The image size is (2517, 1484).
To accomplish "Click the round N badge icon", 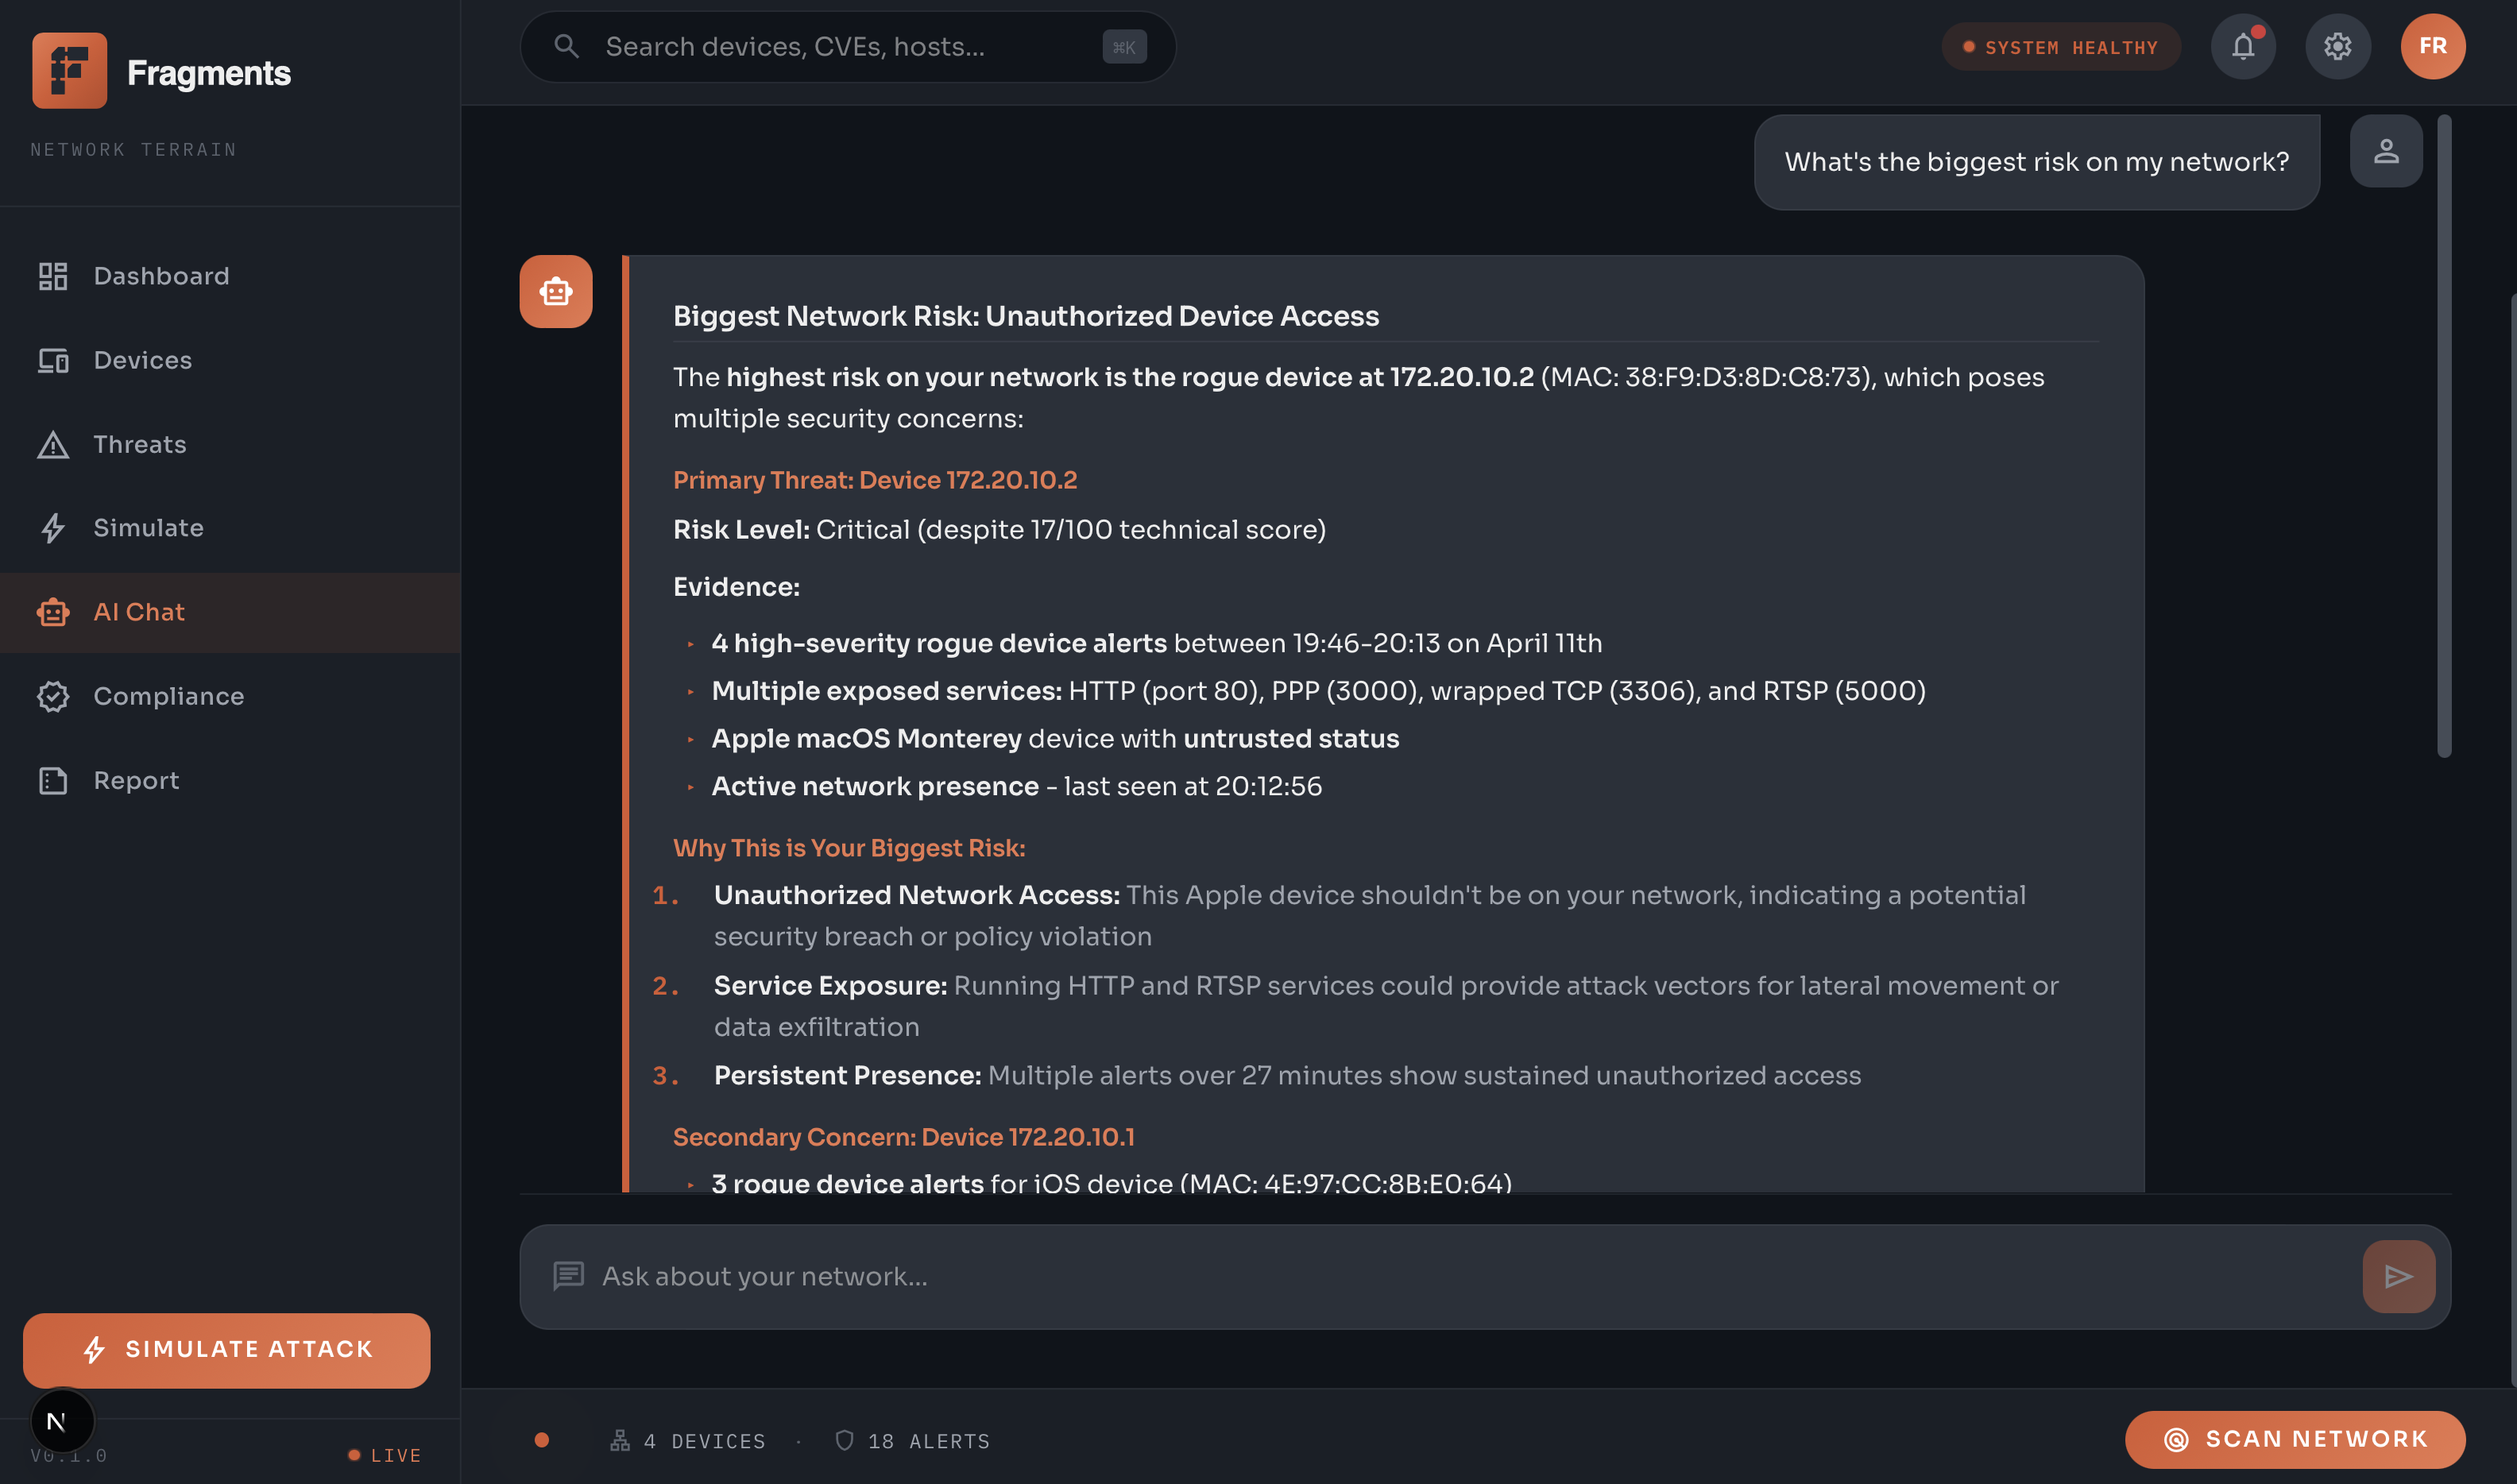I will 61,1421.
